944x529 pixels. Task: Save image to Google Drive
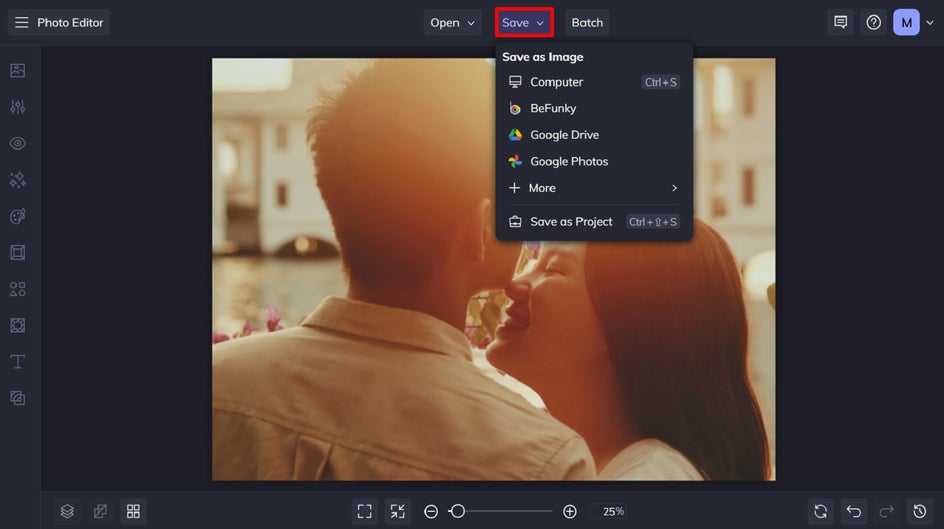tap(594, 135)
